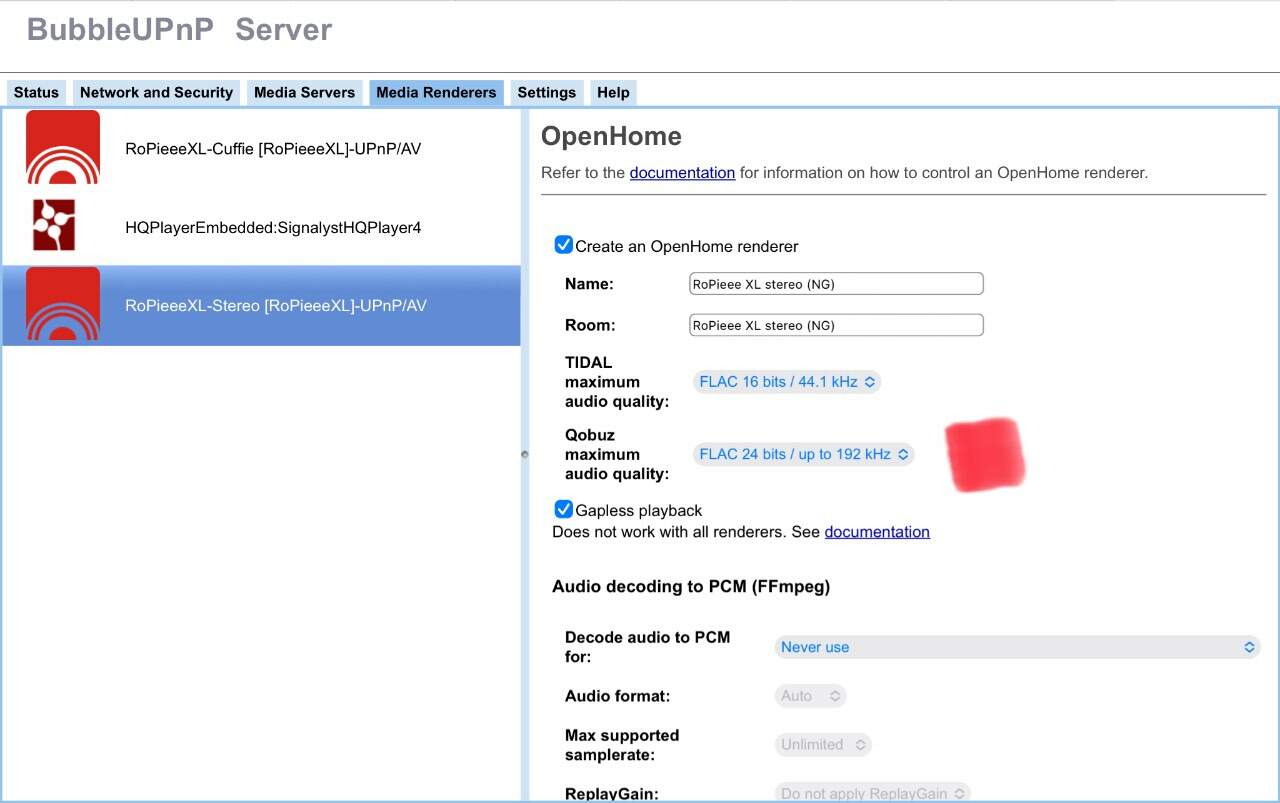Open Qobuz maximum audio quality dropdown
This screenshot has width=1280, height=803.
(x=803, y=454)
